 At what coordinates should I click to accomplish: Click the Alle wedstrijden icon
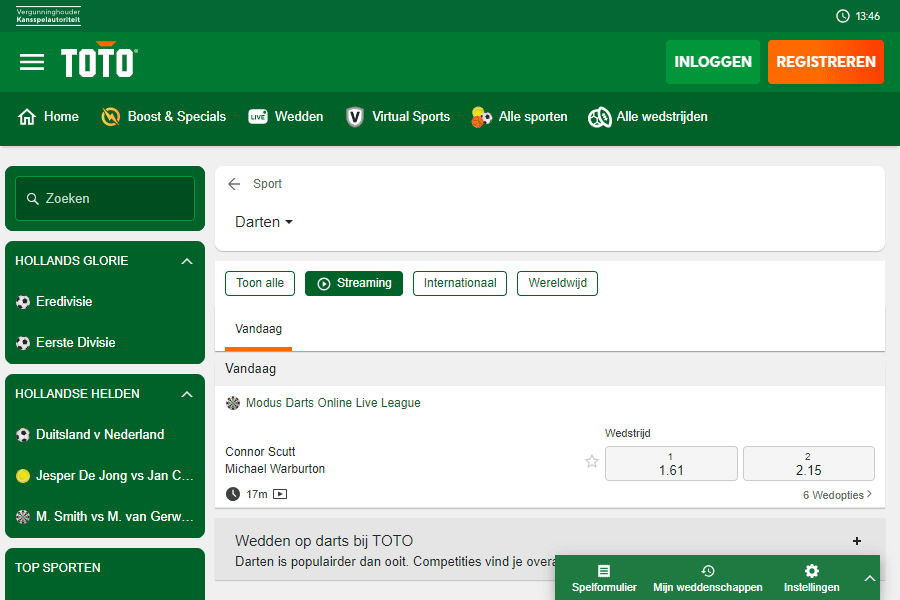coord(599,117)
